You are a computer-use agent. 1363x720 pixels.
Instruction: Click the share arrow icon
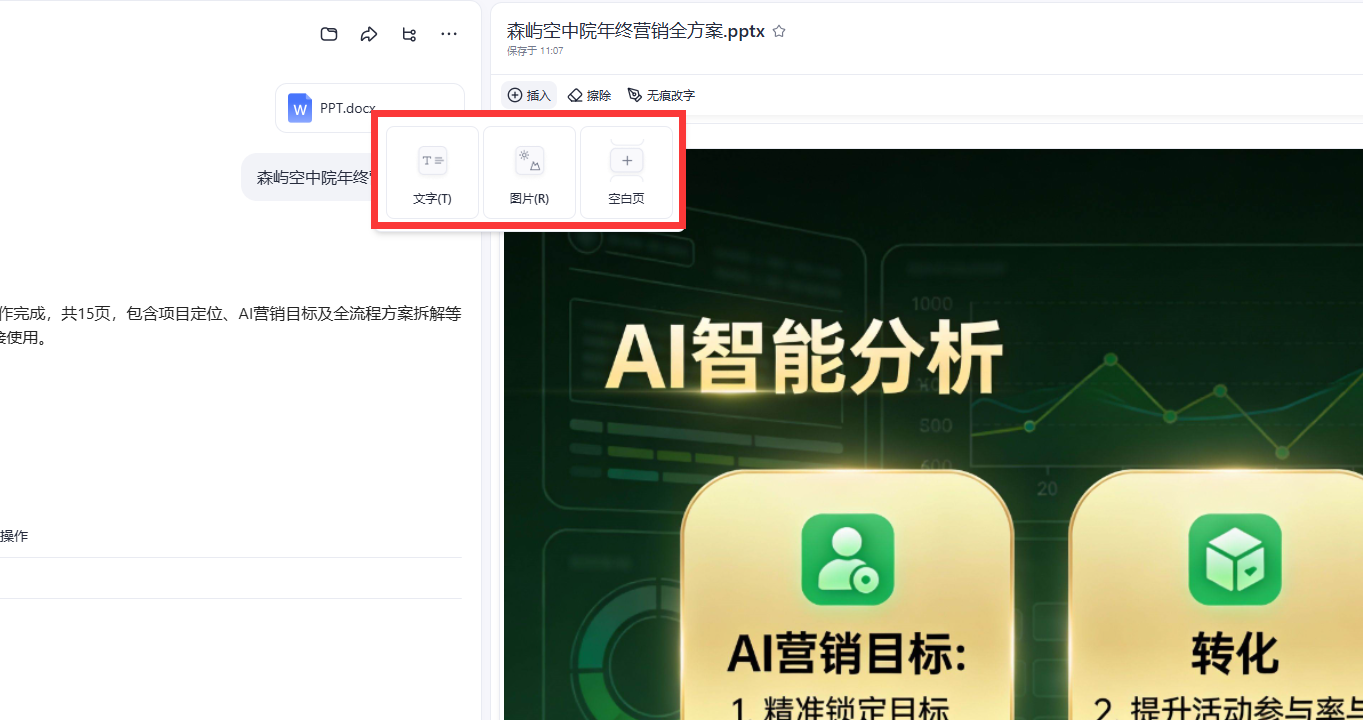(369, 34)
